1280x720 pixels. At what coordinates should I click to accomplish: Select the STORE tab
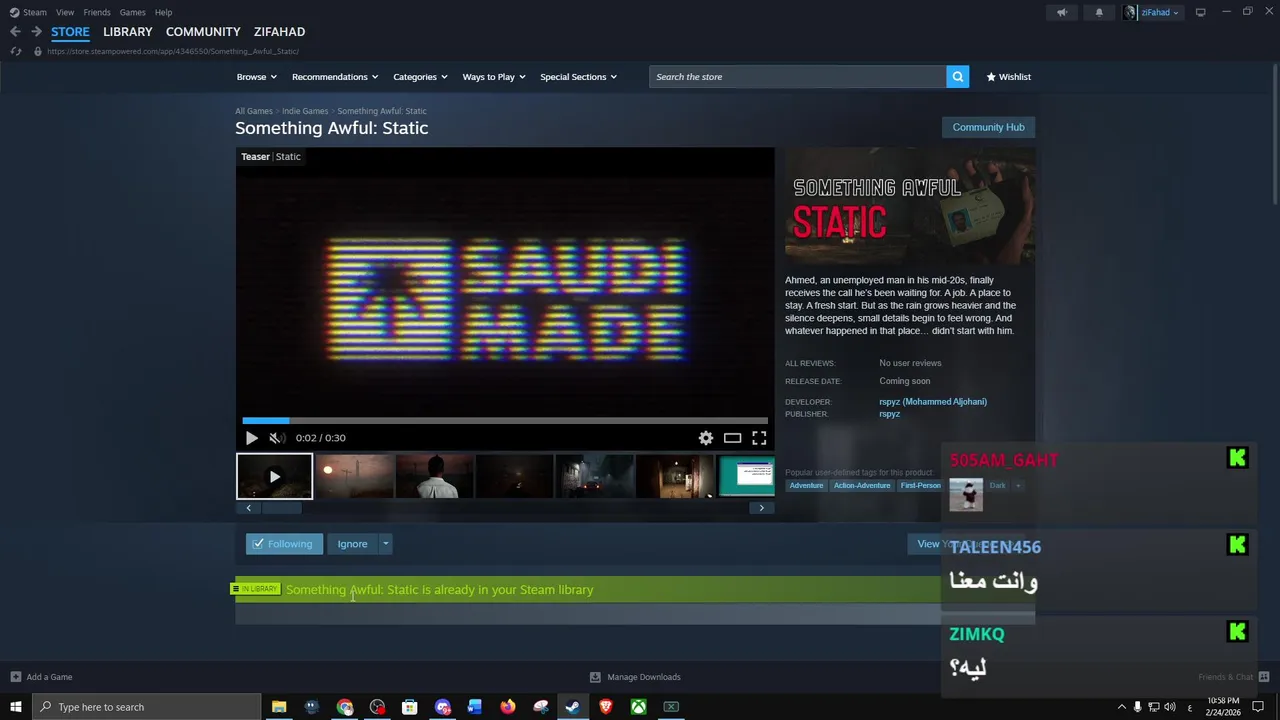[x=70, y=32]
